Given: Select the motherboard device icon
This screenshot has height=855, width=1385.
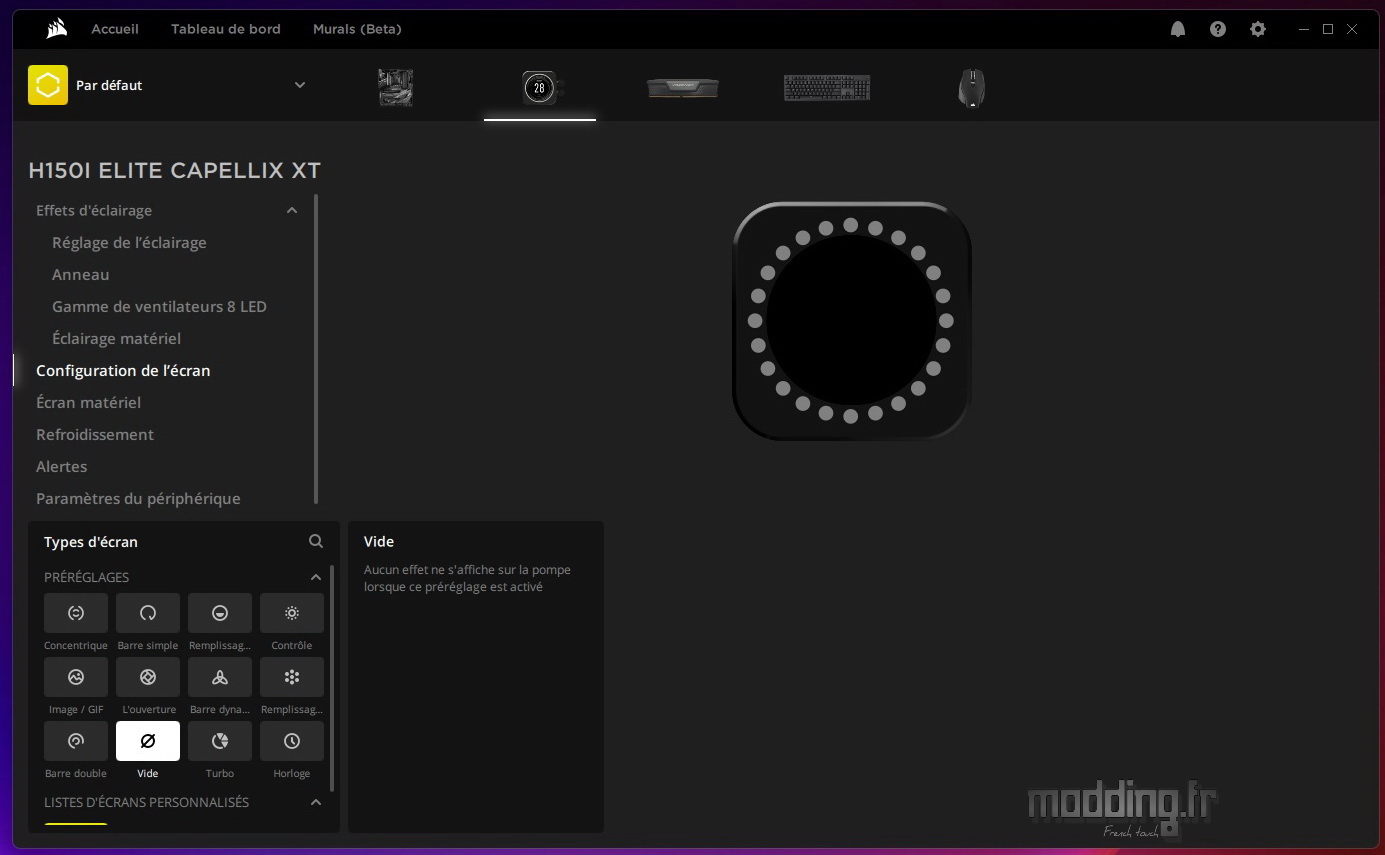Looking at the screenshot, I should click(396, 87).
